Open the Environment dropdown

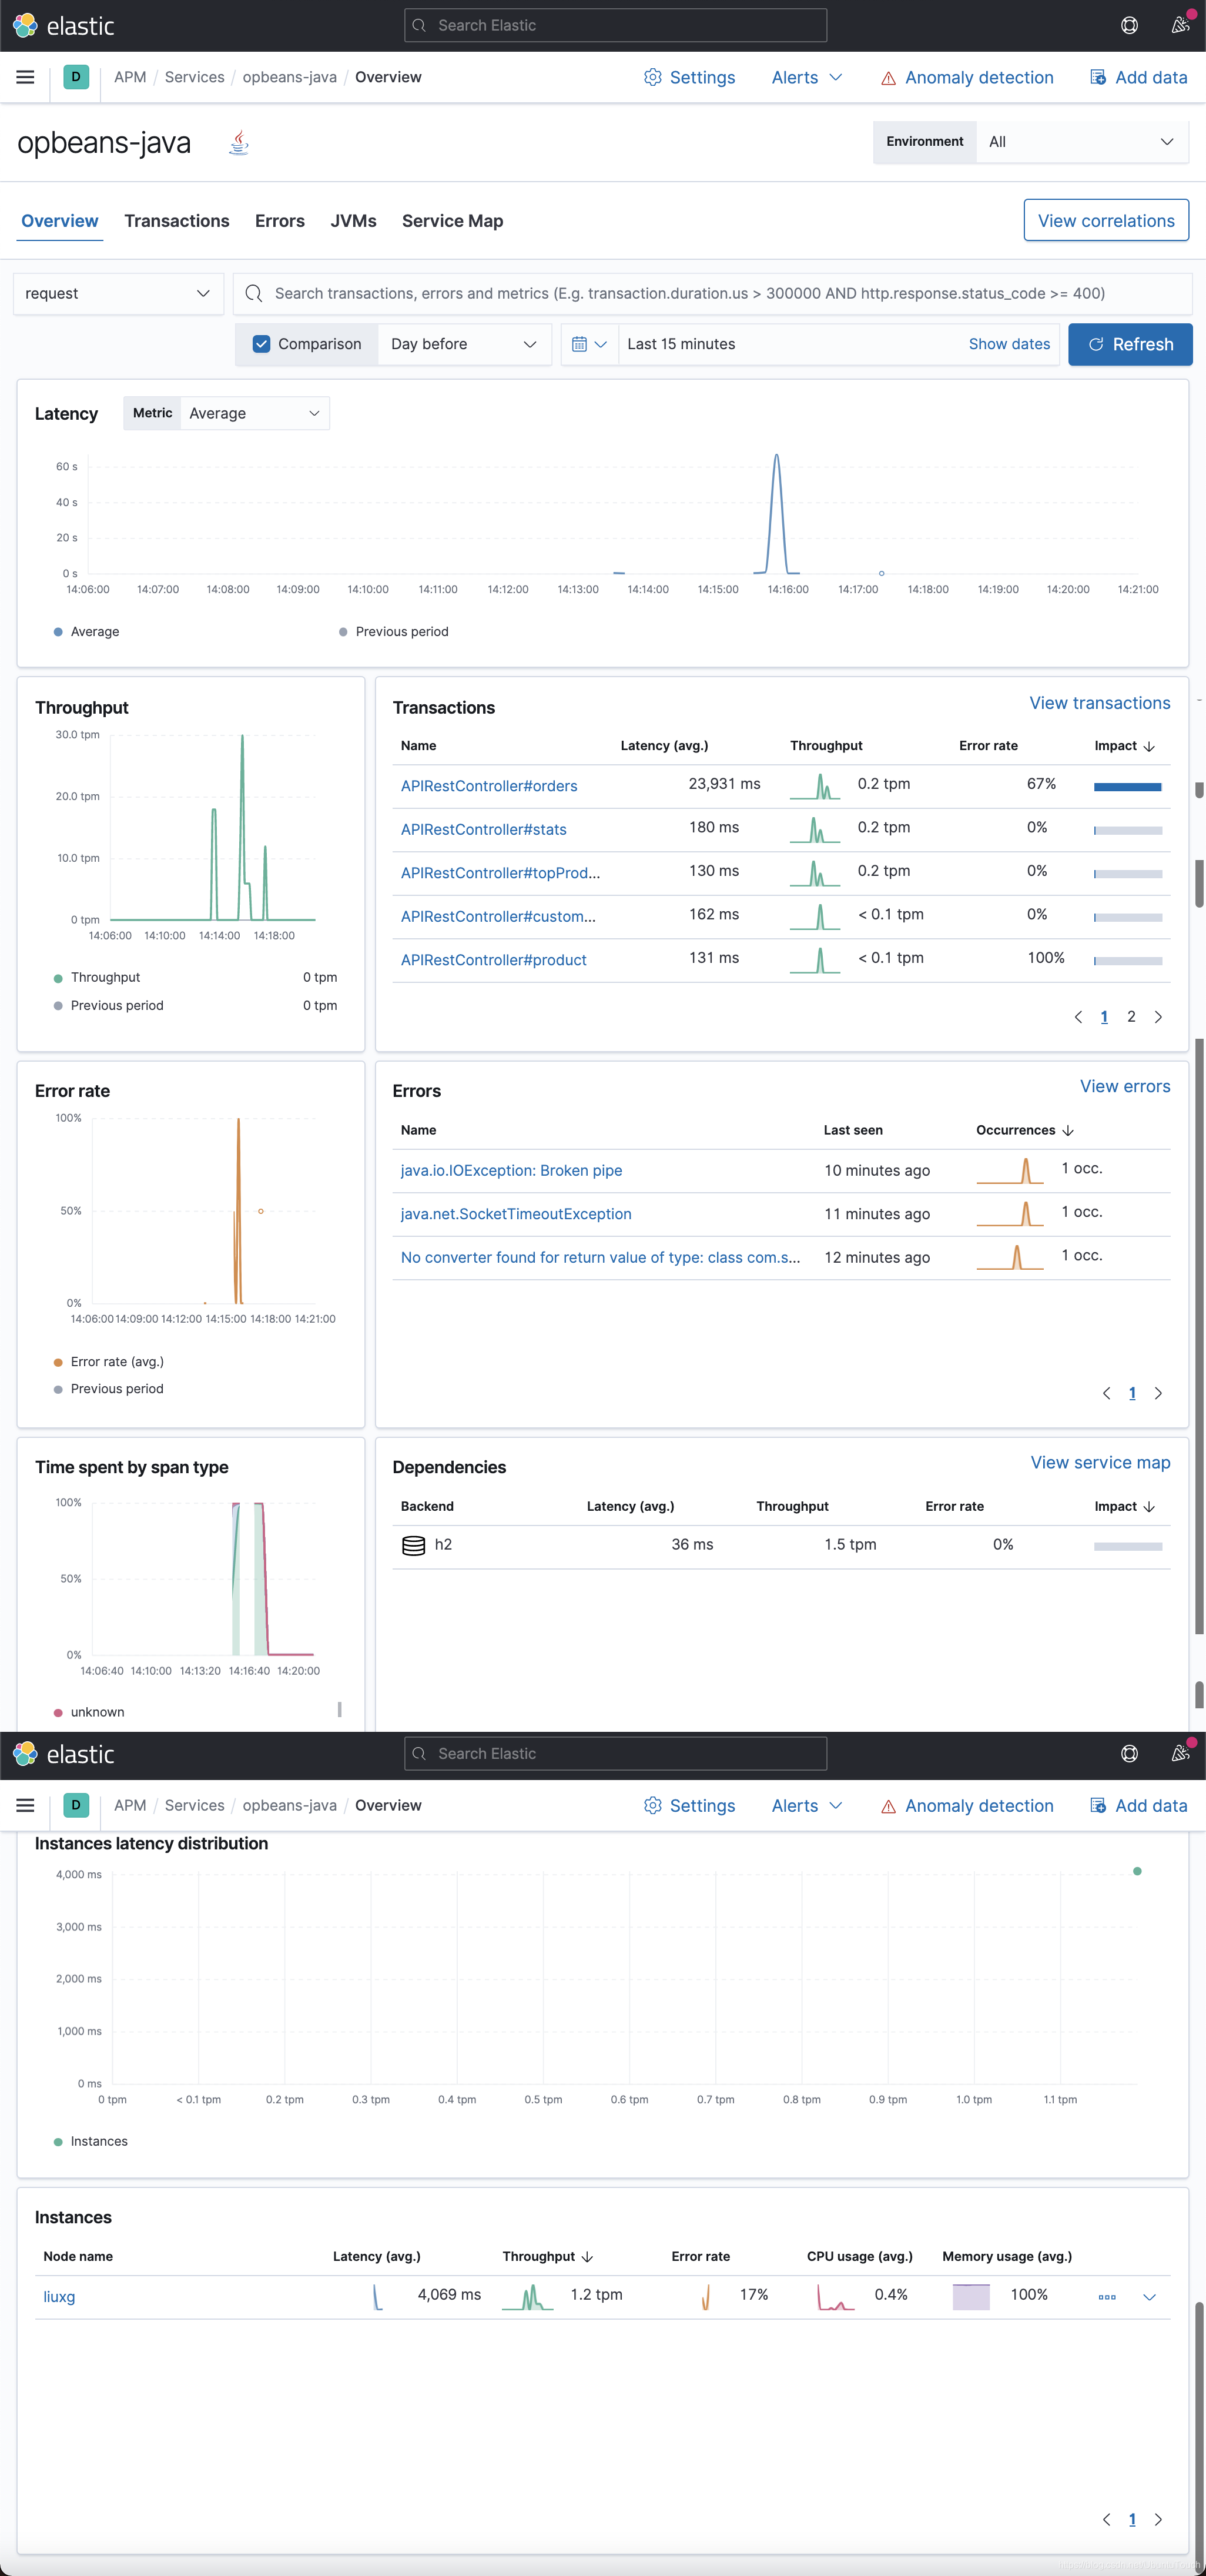point(1080,142)
